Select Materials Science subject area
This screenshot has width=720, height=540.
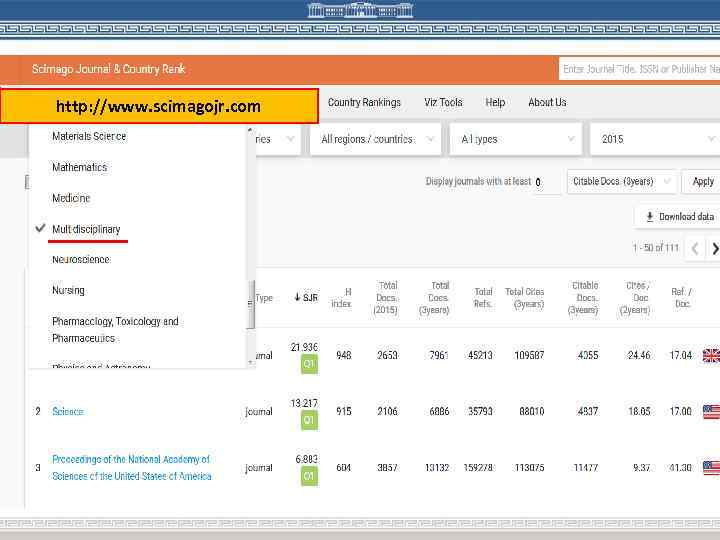tap(89, 136)
